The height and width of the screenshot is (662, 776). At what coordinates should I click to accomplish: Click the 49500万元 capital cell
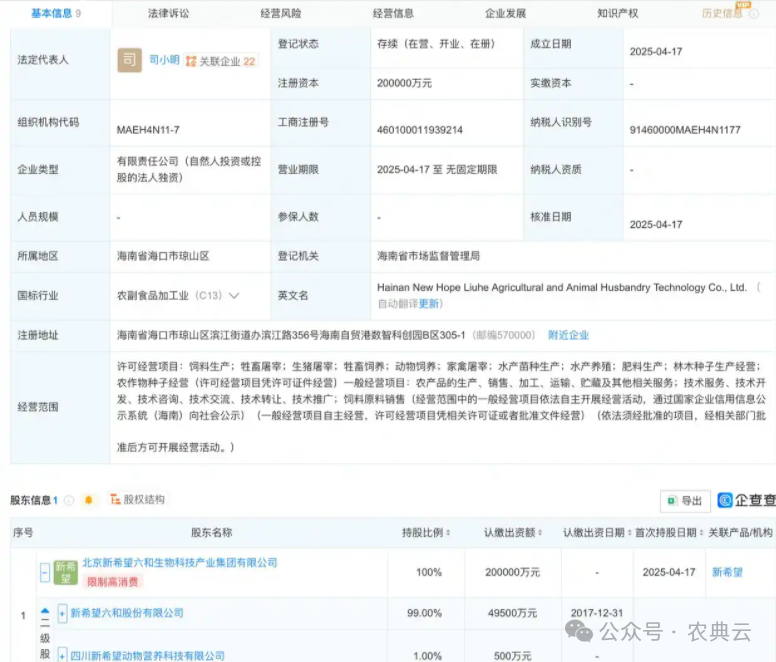point(512,613)
